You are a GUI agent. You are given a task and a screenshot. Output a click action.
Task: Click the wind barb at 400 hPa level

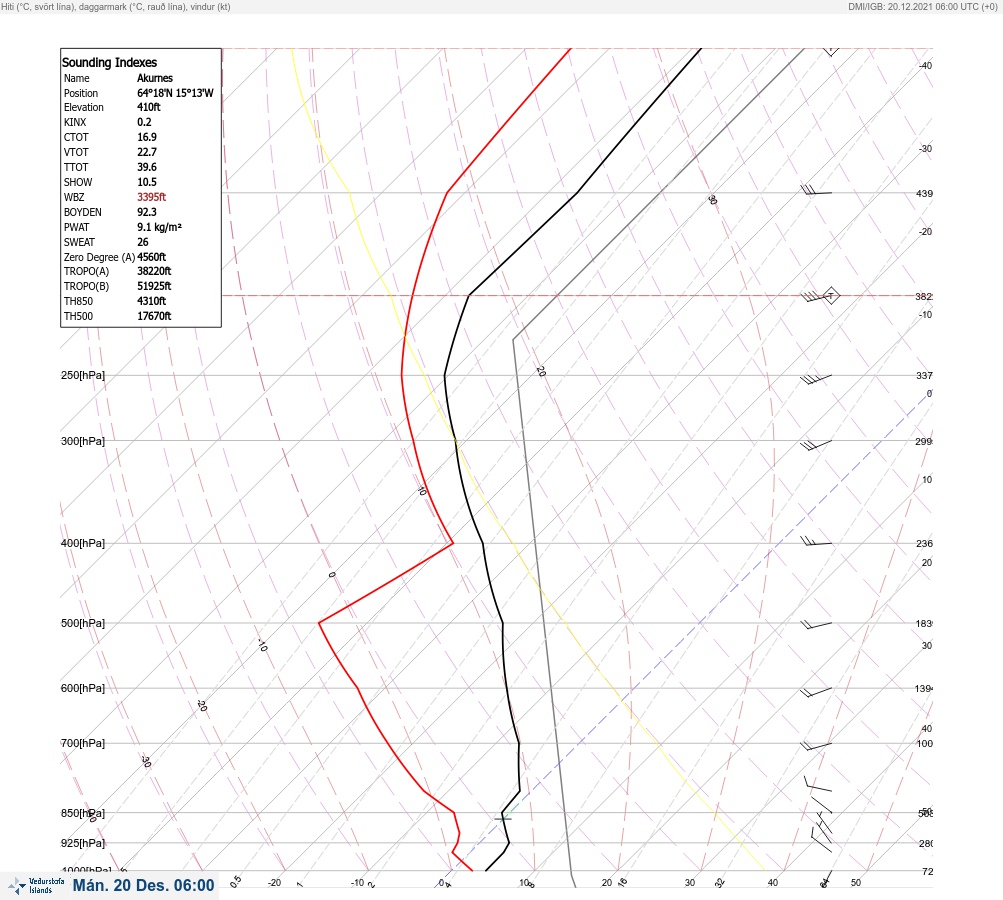click(x=816, y=542)
